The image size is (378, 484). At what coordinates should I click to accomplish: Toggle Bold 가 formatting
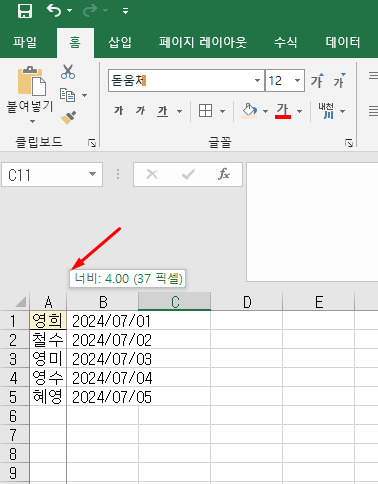(119, 111)
